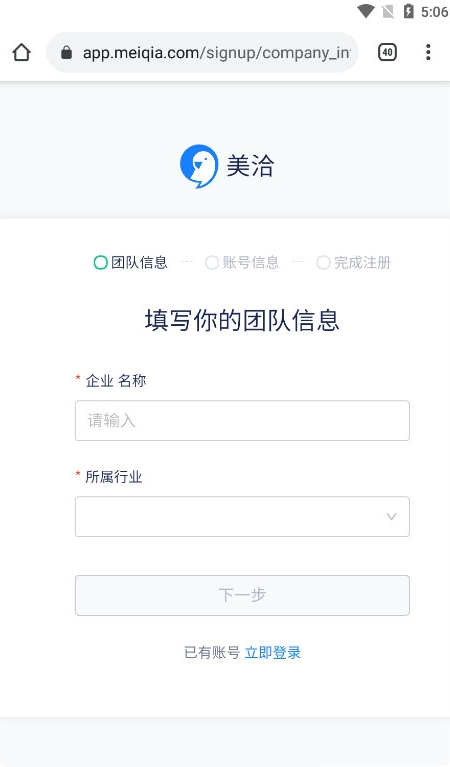Tap the browser home icon

[x=22, y=52]
